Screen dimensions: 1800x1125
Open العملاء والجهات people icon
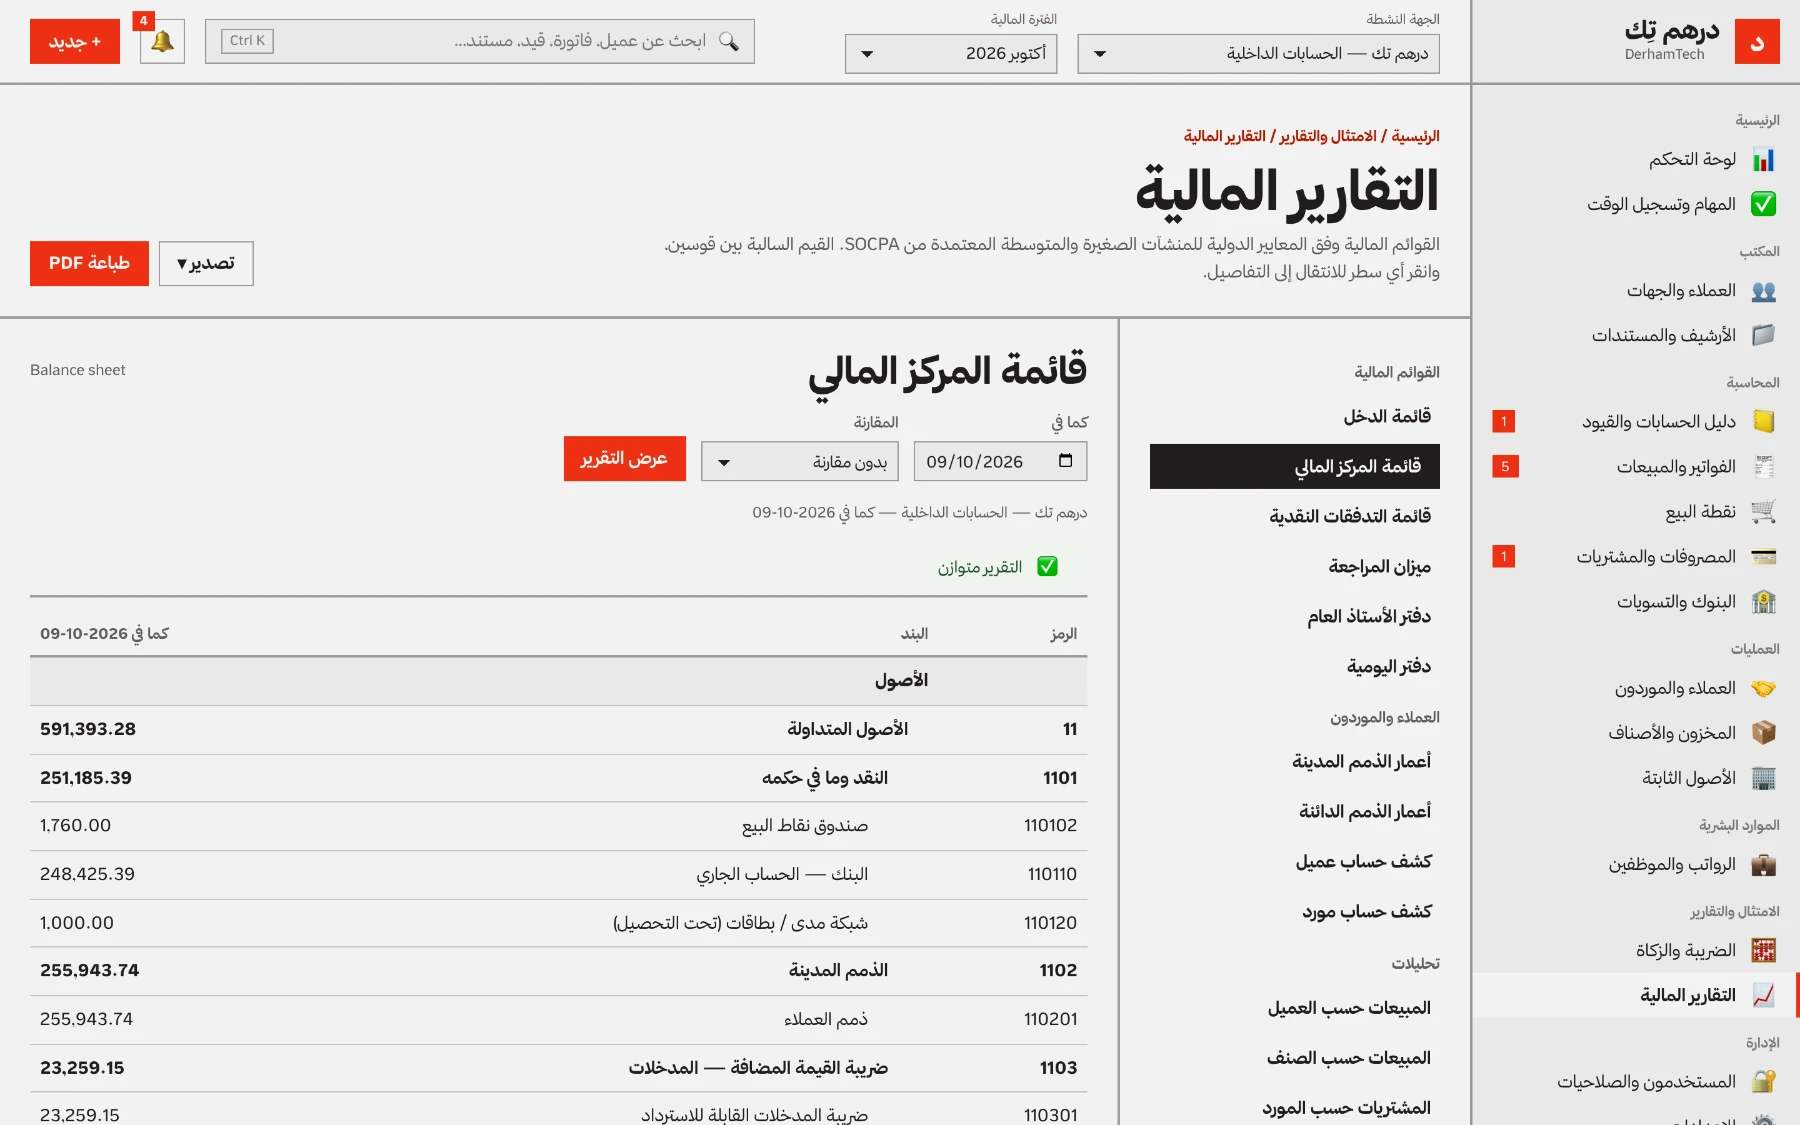pyautogui.click(x=1764, y=291)
